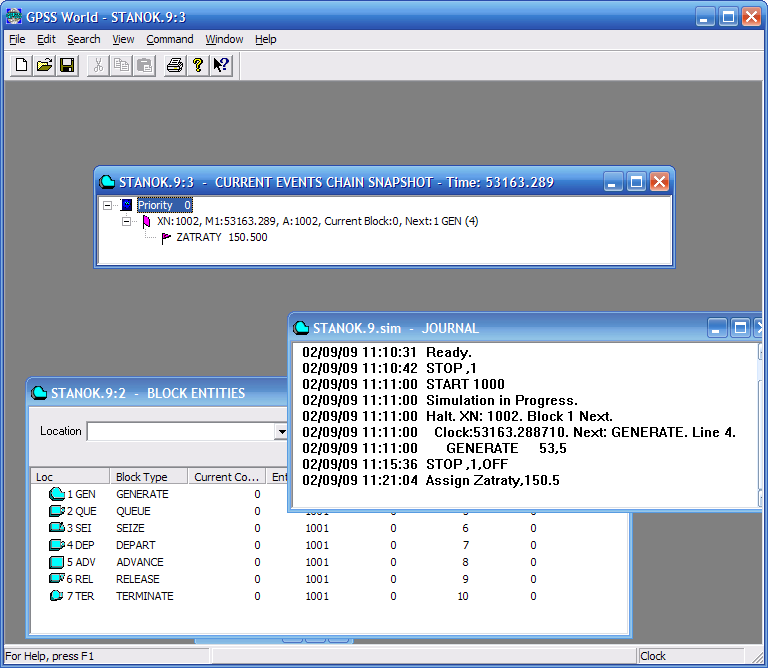Click the Paste toolbar icon
The width and height of the screenshot is (768, 668).
pos(144,65)
